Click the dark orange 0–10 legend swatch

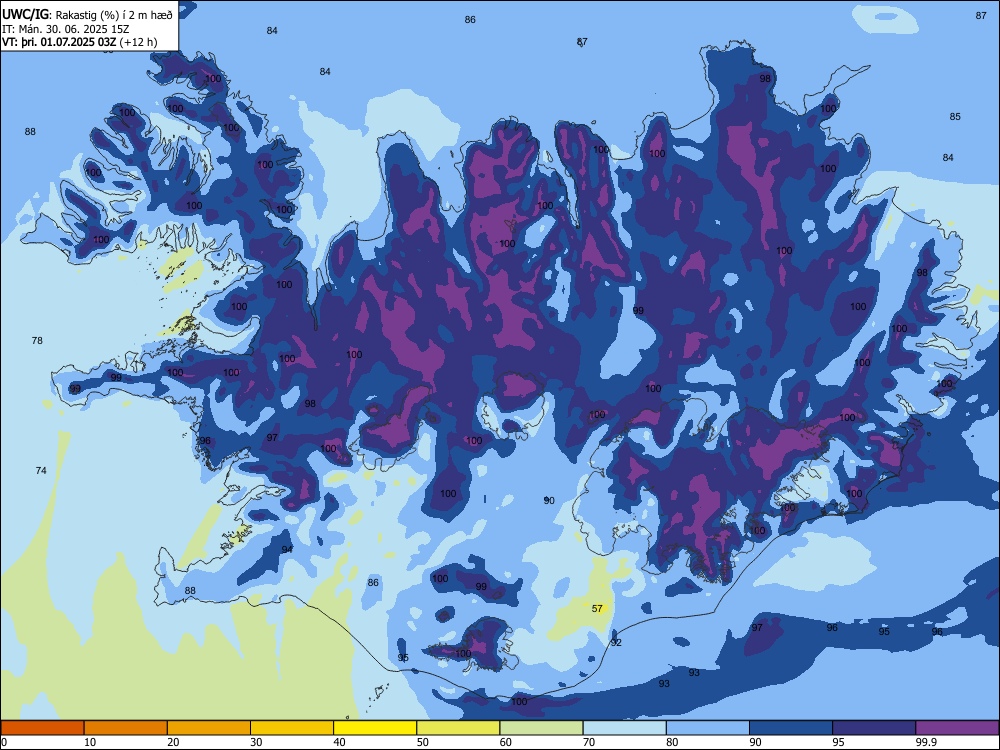[x=43, y=728]
